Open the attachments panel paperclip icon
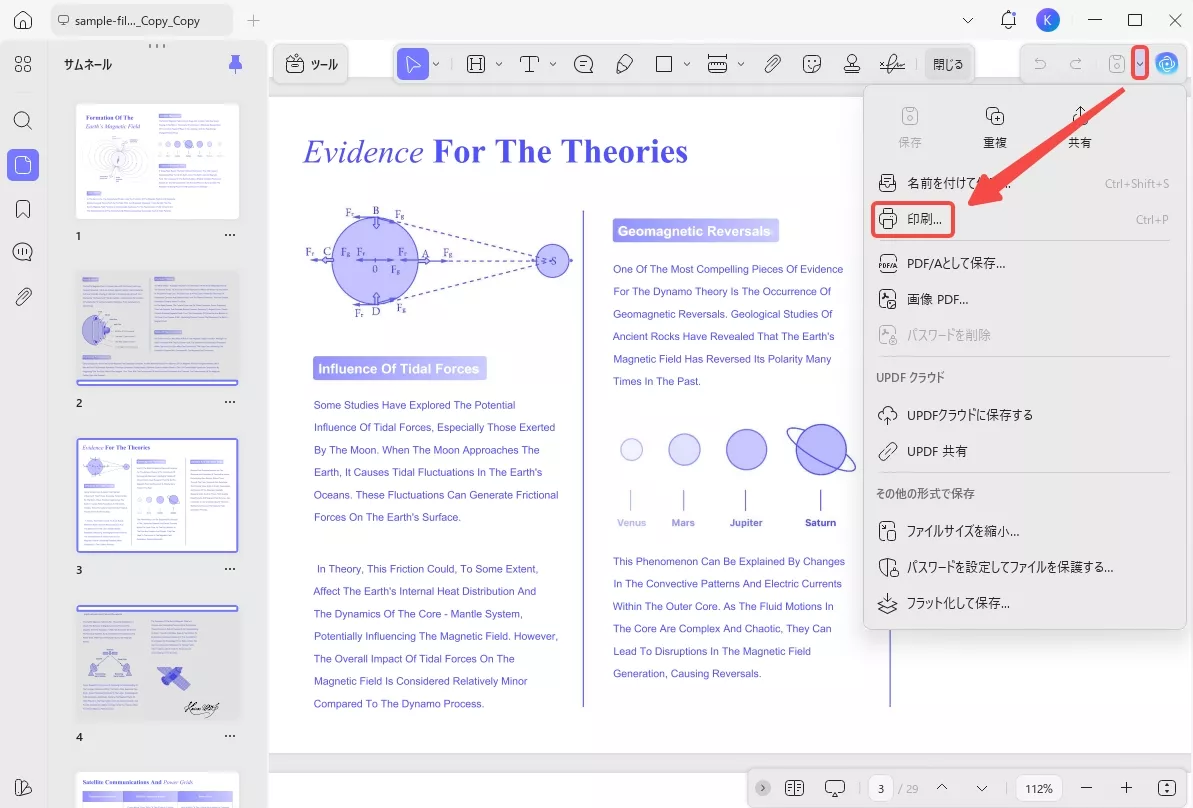The image size is (1193, 808). [x=23, y=296]
